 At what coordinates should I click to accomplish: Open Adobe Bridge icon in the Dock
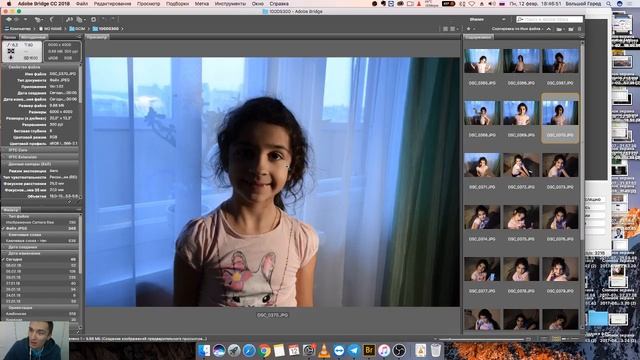click(x=369, y=350)
